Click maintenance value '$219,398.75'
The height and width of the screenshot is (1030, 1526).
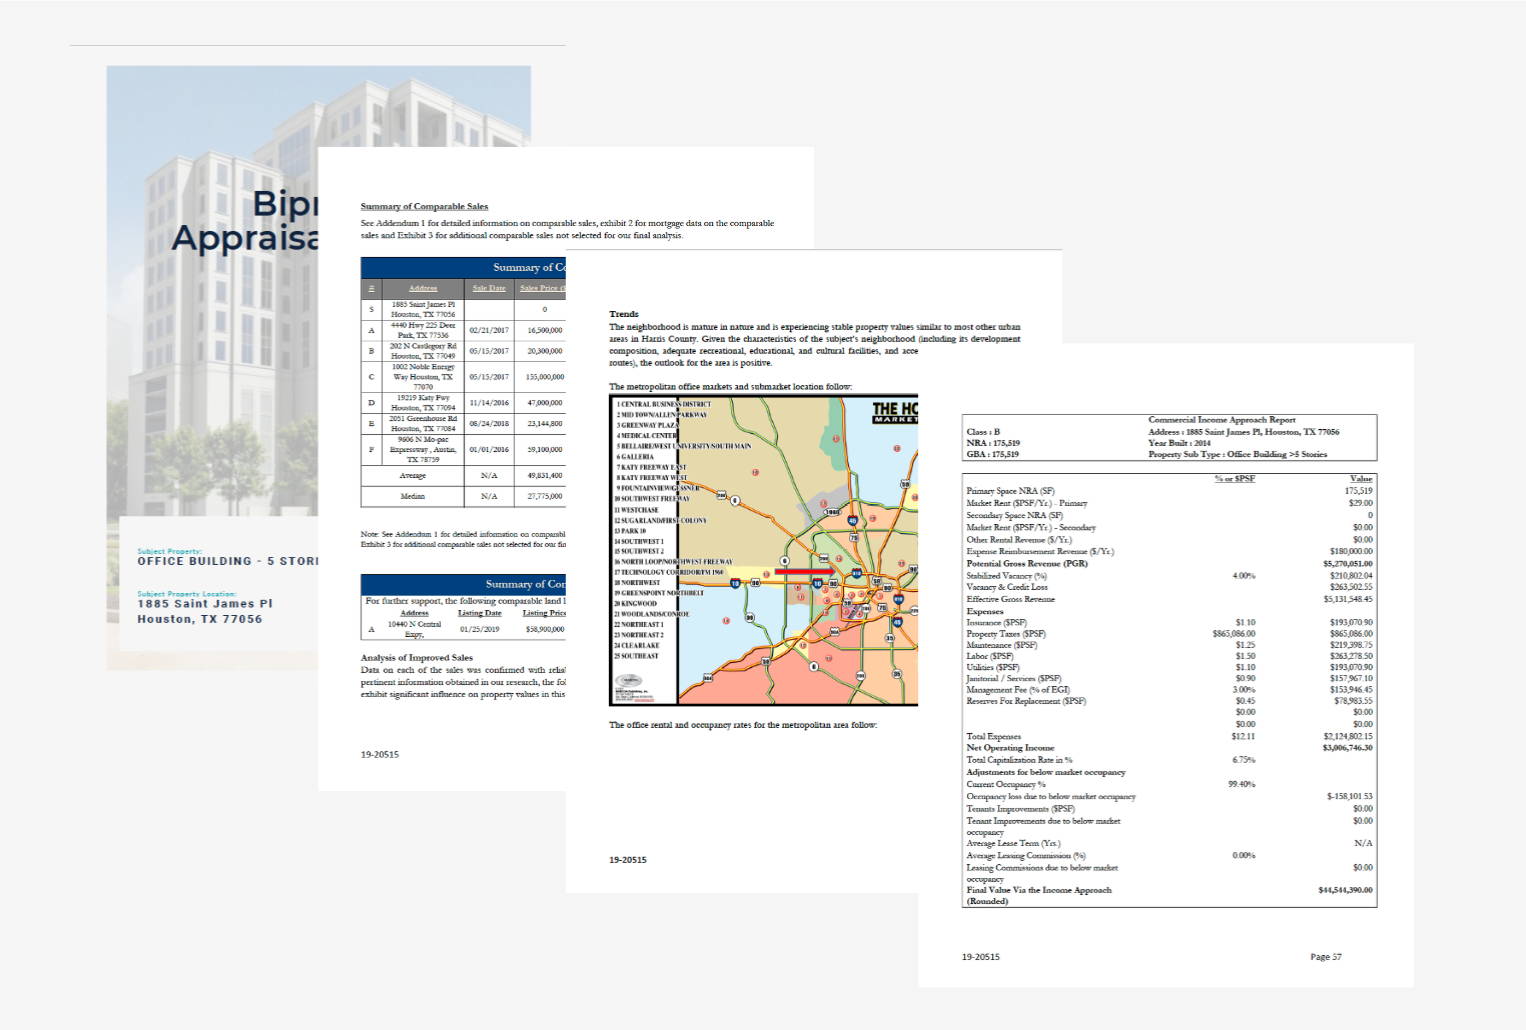pos(1351,645)
